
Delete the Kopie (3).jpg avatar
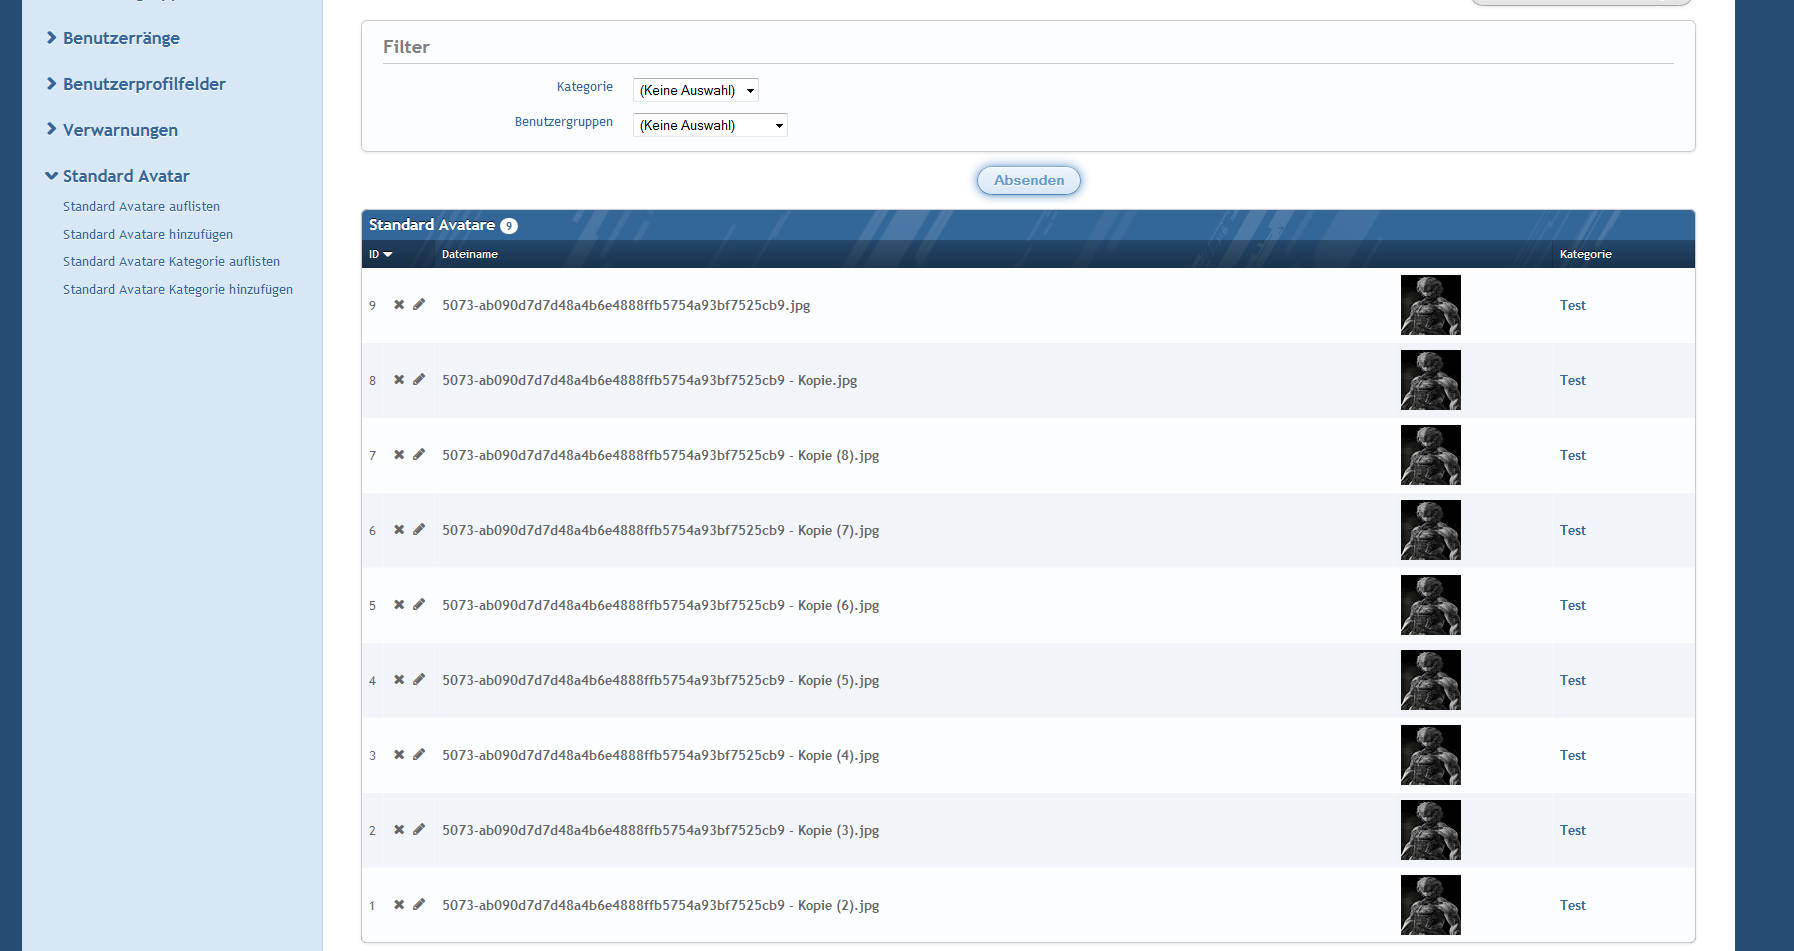pos(399,830)
